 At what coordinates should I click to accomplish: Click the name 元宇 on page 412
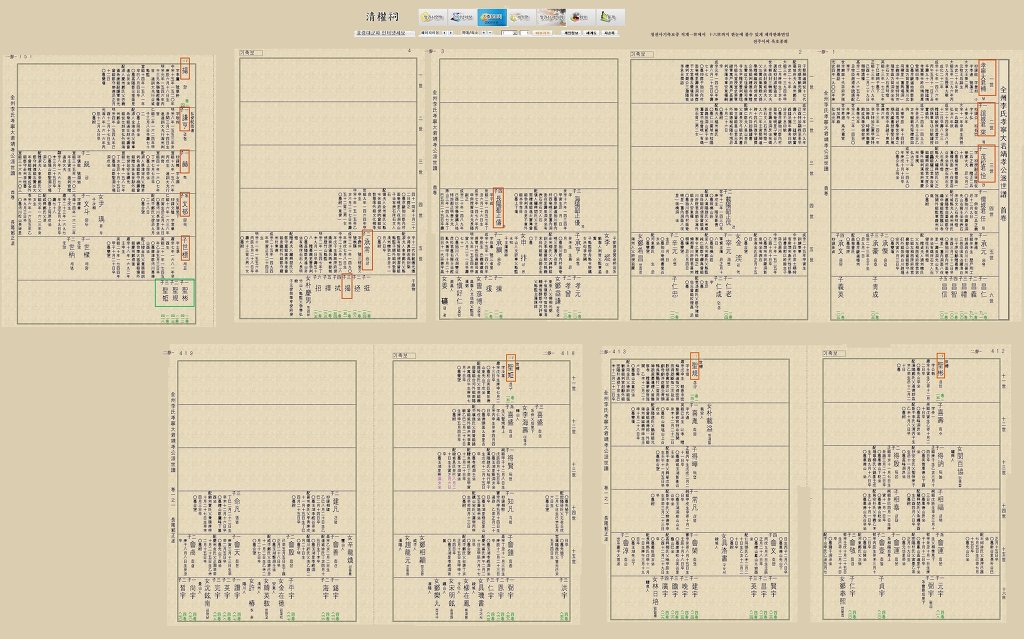click(940, 590)
